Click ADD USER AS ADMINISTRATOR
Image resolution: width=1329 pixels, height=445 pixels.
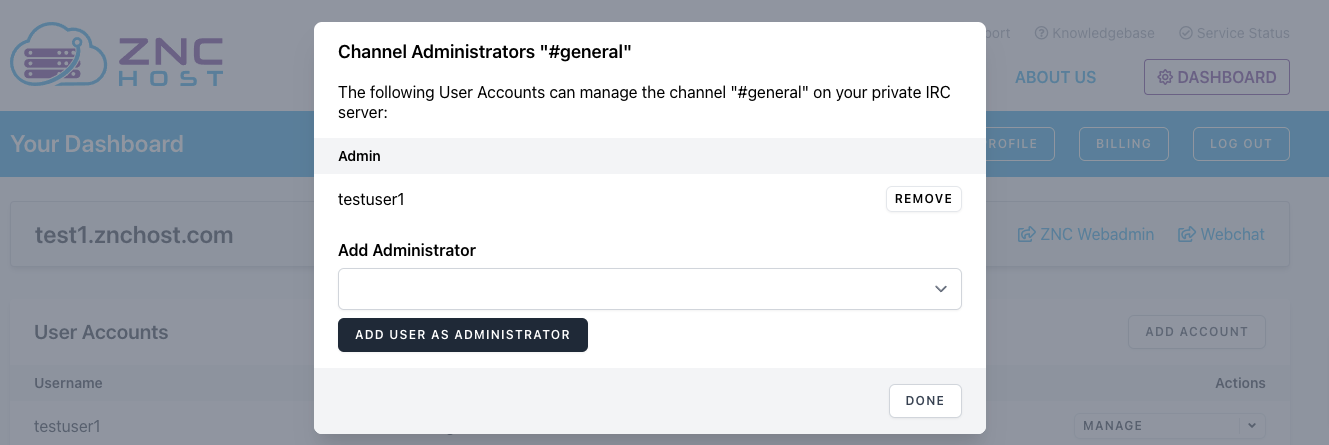coord(462,335)
